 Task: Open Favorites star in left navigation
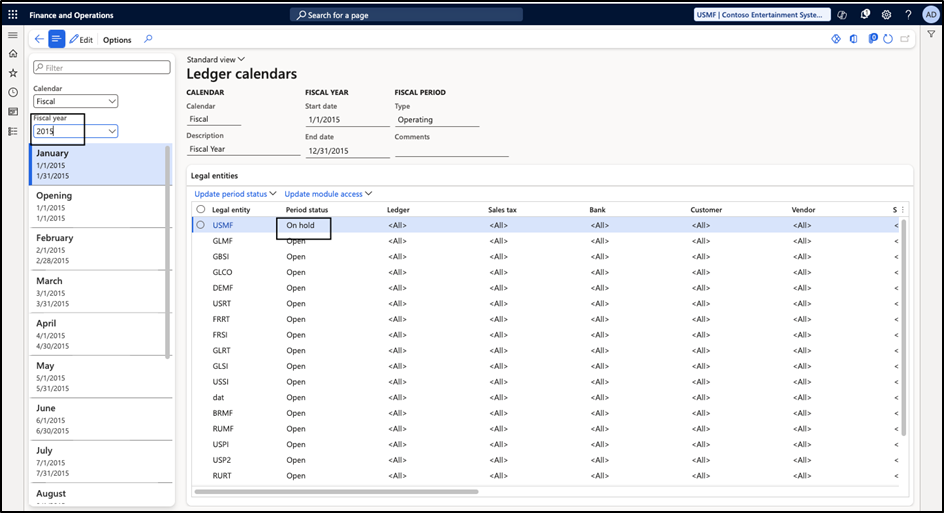point(13,73)
